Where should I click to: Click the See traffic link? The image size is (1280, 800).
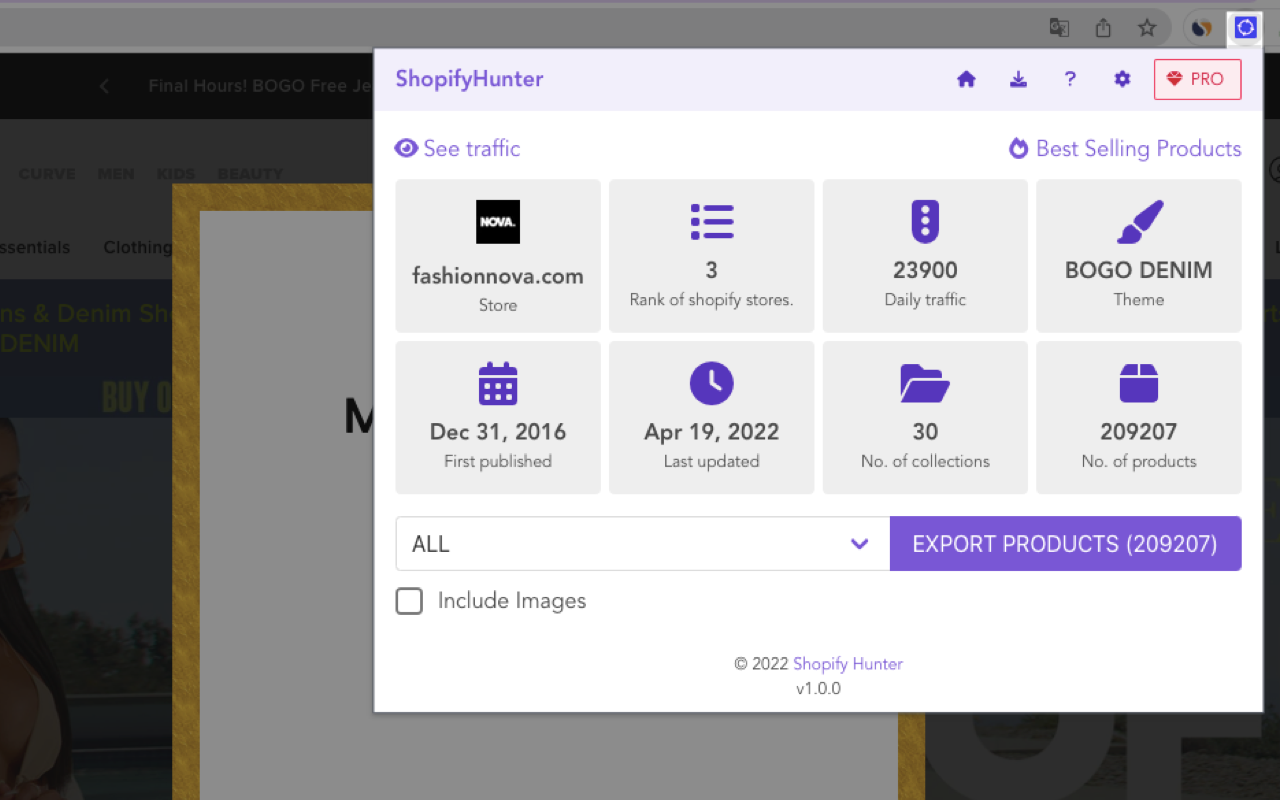457,149
